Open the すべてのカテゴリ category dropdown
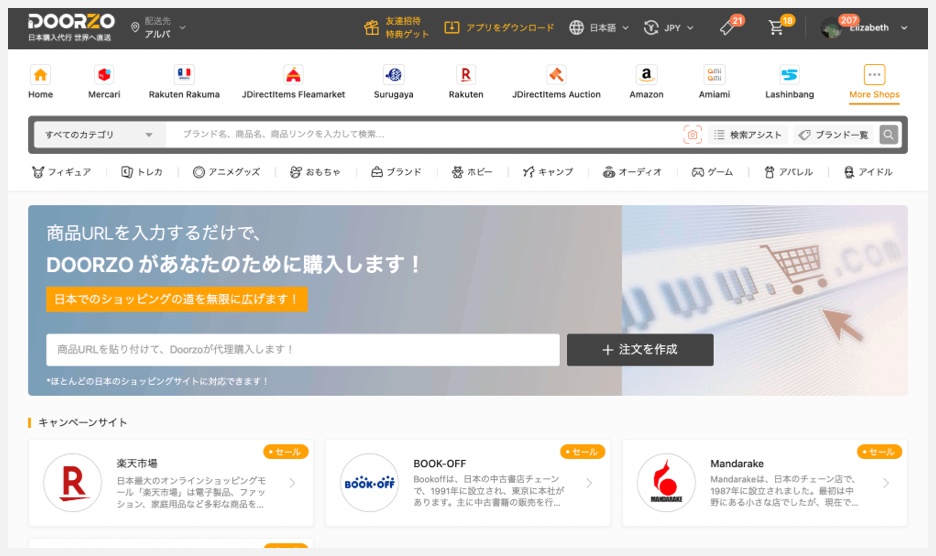This screenshot has height=556, width=936. (x=98, y=134)
